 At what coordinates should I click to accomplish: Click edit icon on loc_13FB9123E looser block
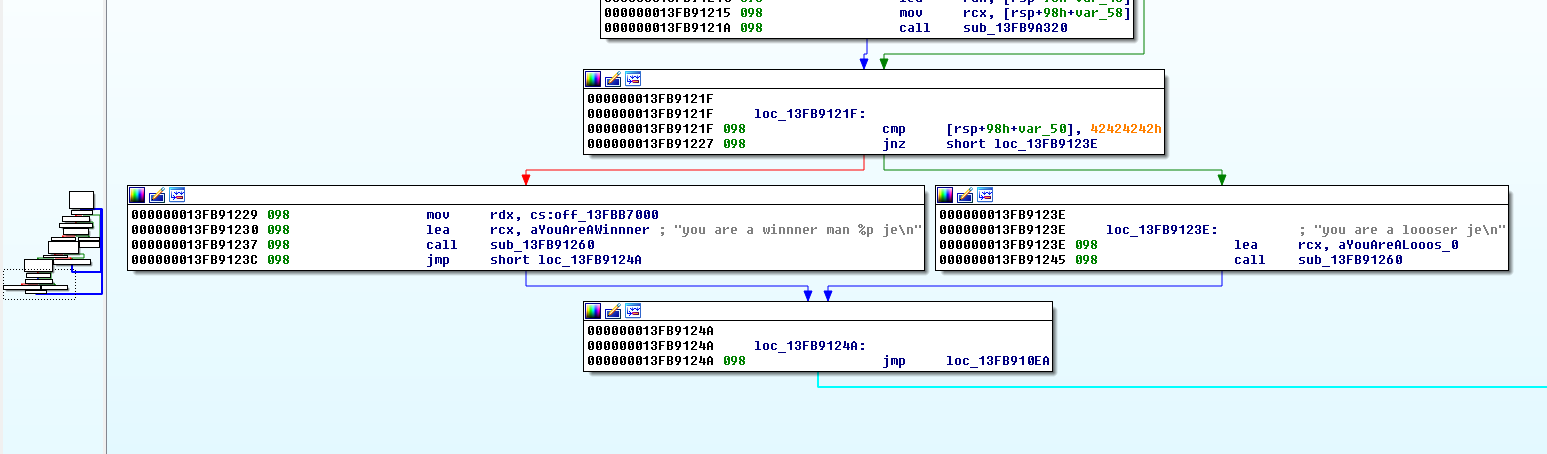click(965, 195)
